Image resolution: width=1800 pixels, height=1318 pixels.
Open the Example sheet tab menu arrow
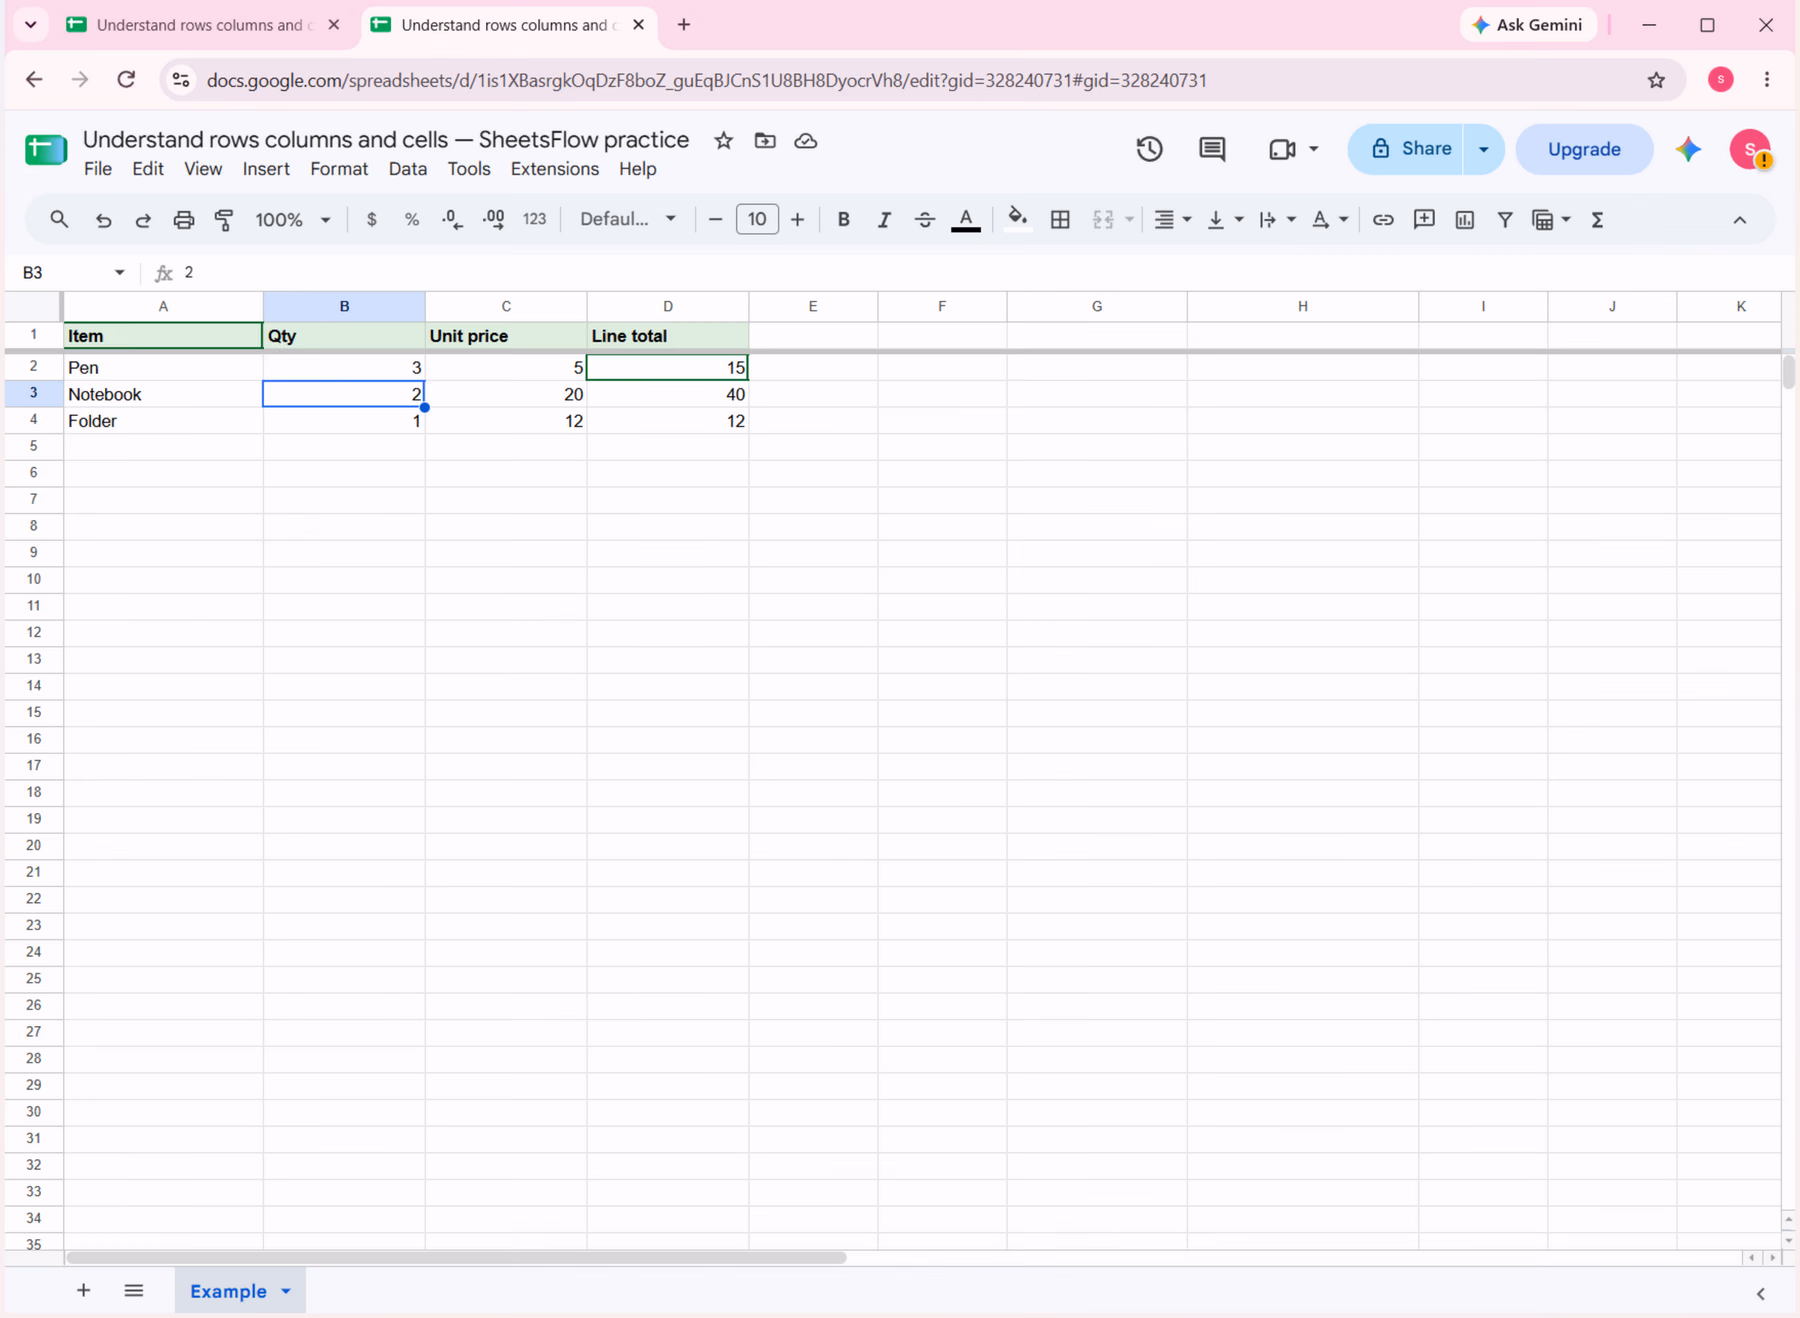click(x=286, y=1291)
